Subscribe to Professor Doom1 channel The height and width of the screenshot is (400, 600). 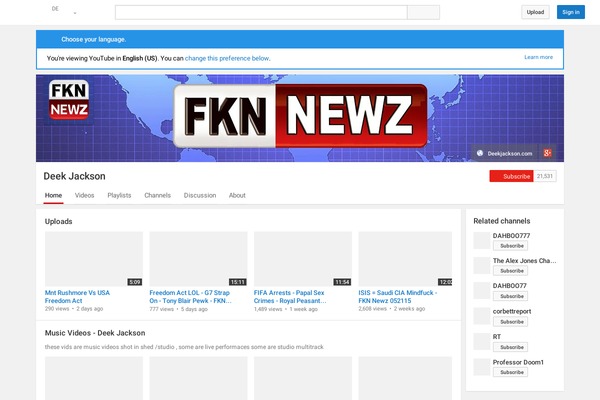point(510,372)
